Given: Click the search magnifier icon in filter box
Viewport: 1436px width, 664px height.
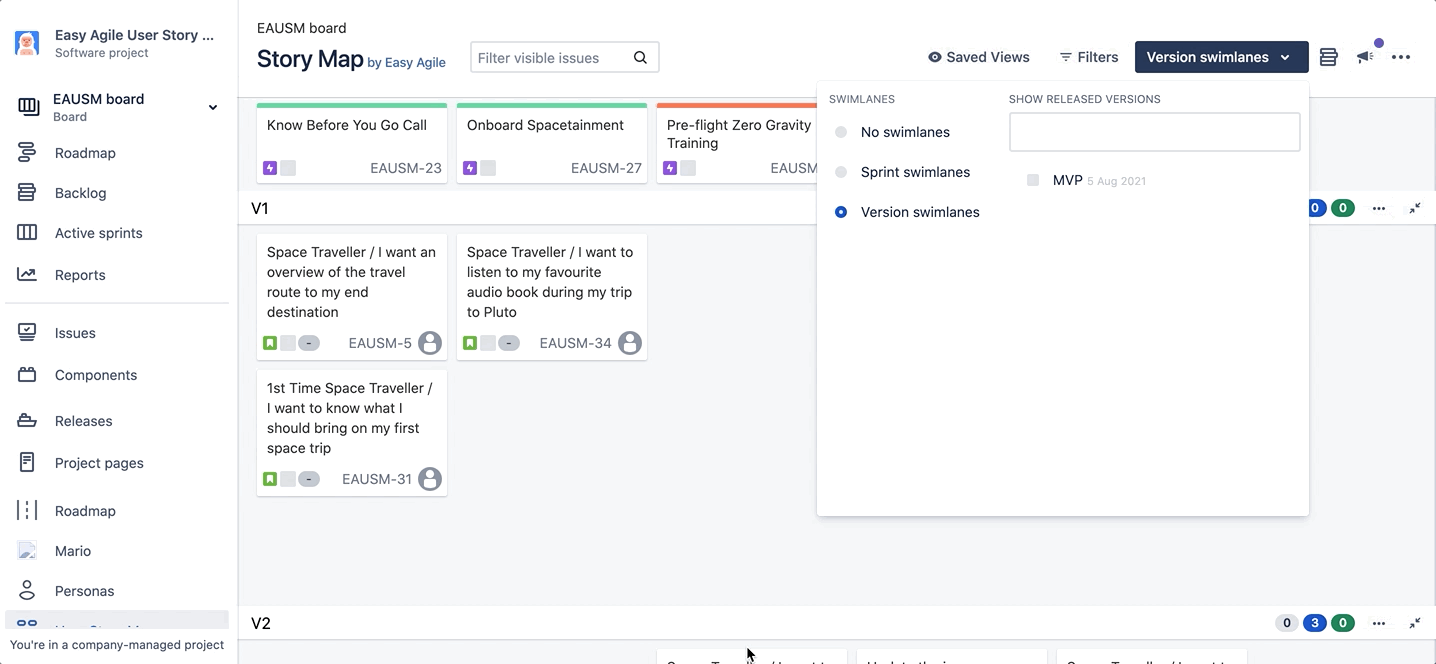Looking at the screenshot, I should pyautogui.click(x=640, y=58).
